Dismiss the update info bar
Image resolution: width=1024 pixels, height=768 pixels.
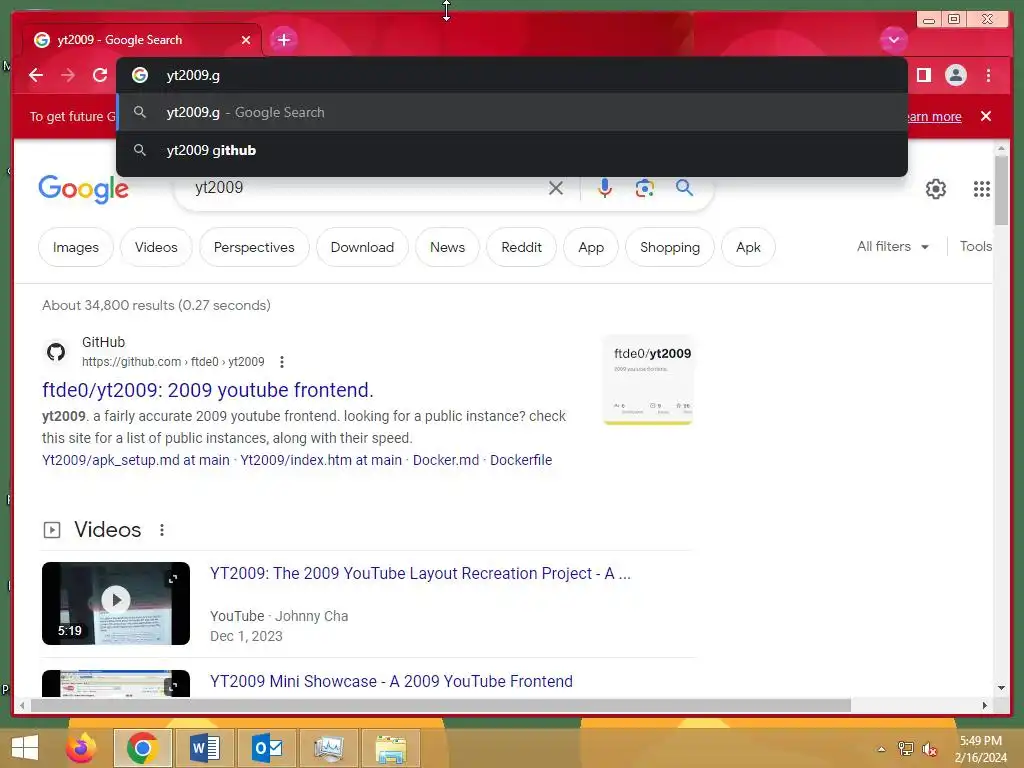point(986,116)
